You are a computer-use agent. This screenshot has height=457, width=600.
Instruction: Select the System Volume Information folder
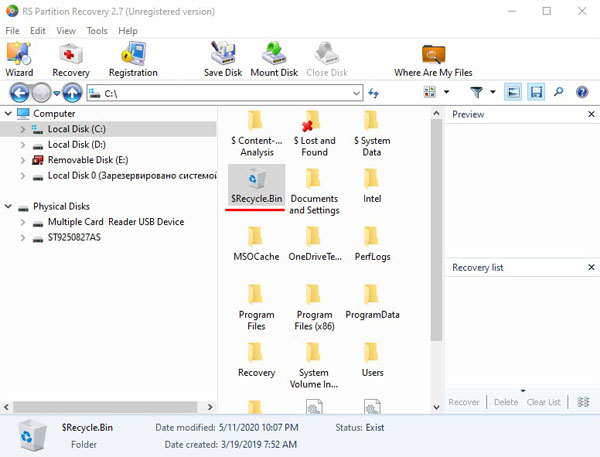tap(314, 366)
